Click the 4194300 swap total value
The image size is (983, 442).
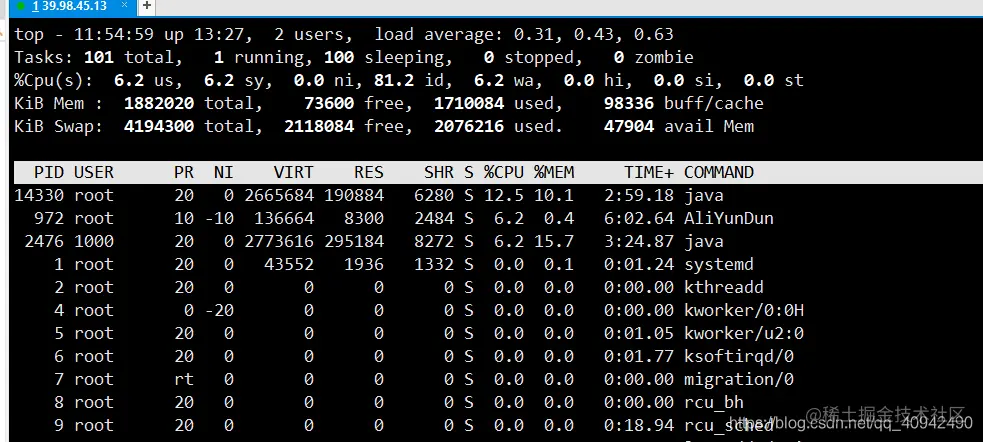[x=159, y=127]
